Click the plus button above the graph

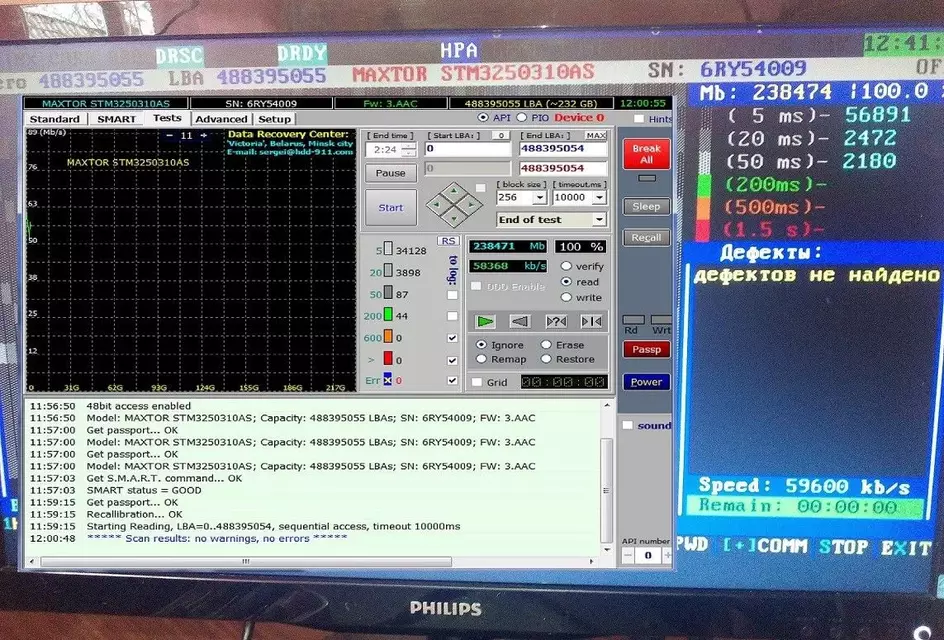203,135
